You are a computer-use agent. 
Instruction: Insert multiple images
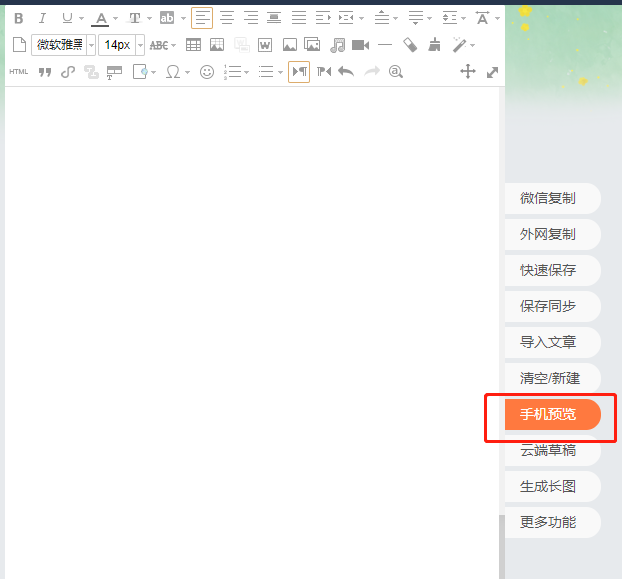click(x=312, y=44)
